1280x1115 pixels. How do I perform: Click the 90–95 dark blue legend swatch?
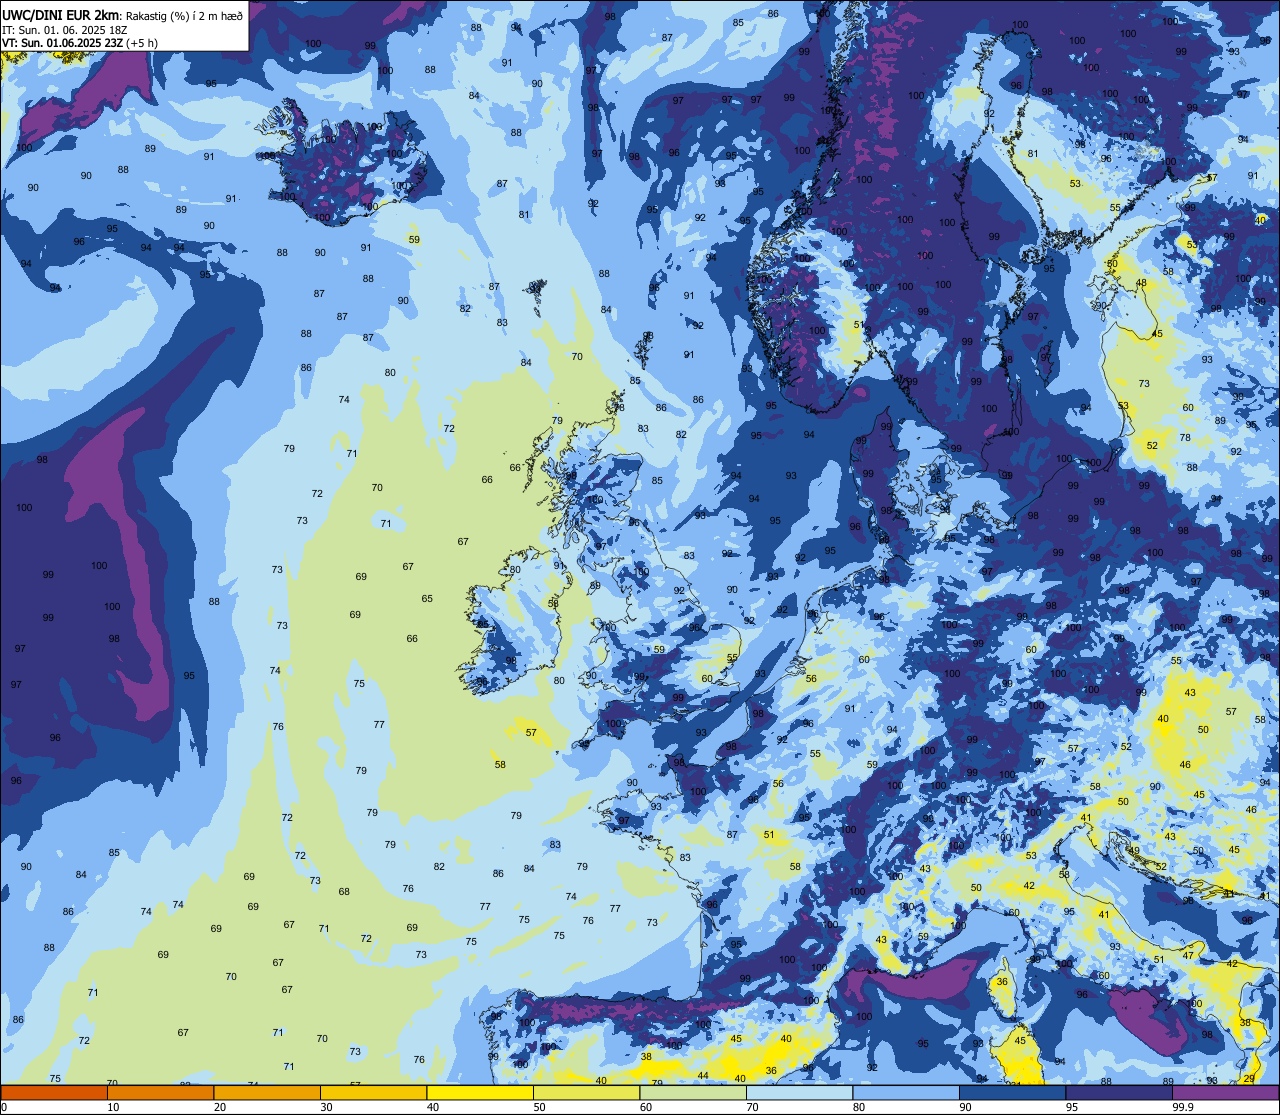pyautogui.click(x=1012, y=1092)
